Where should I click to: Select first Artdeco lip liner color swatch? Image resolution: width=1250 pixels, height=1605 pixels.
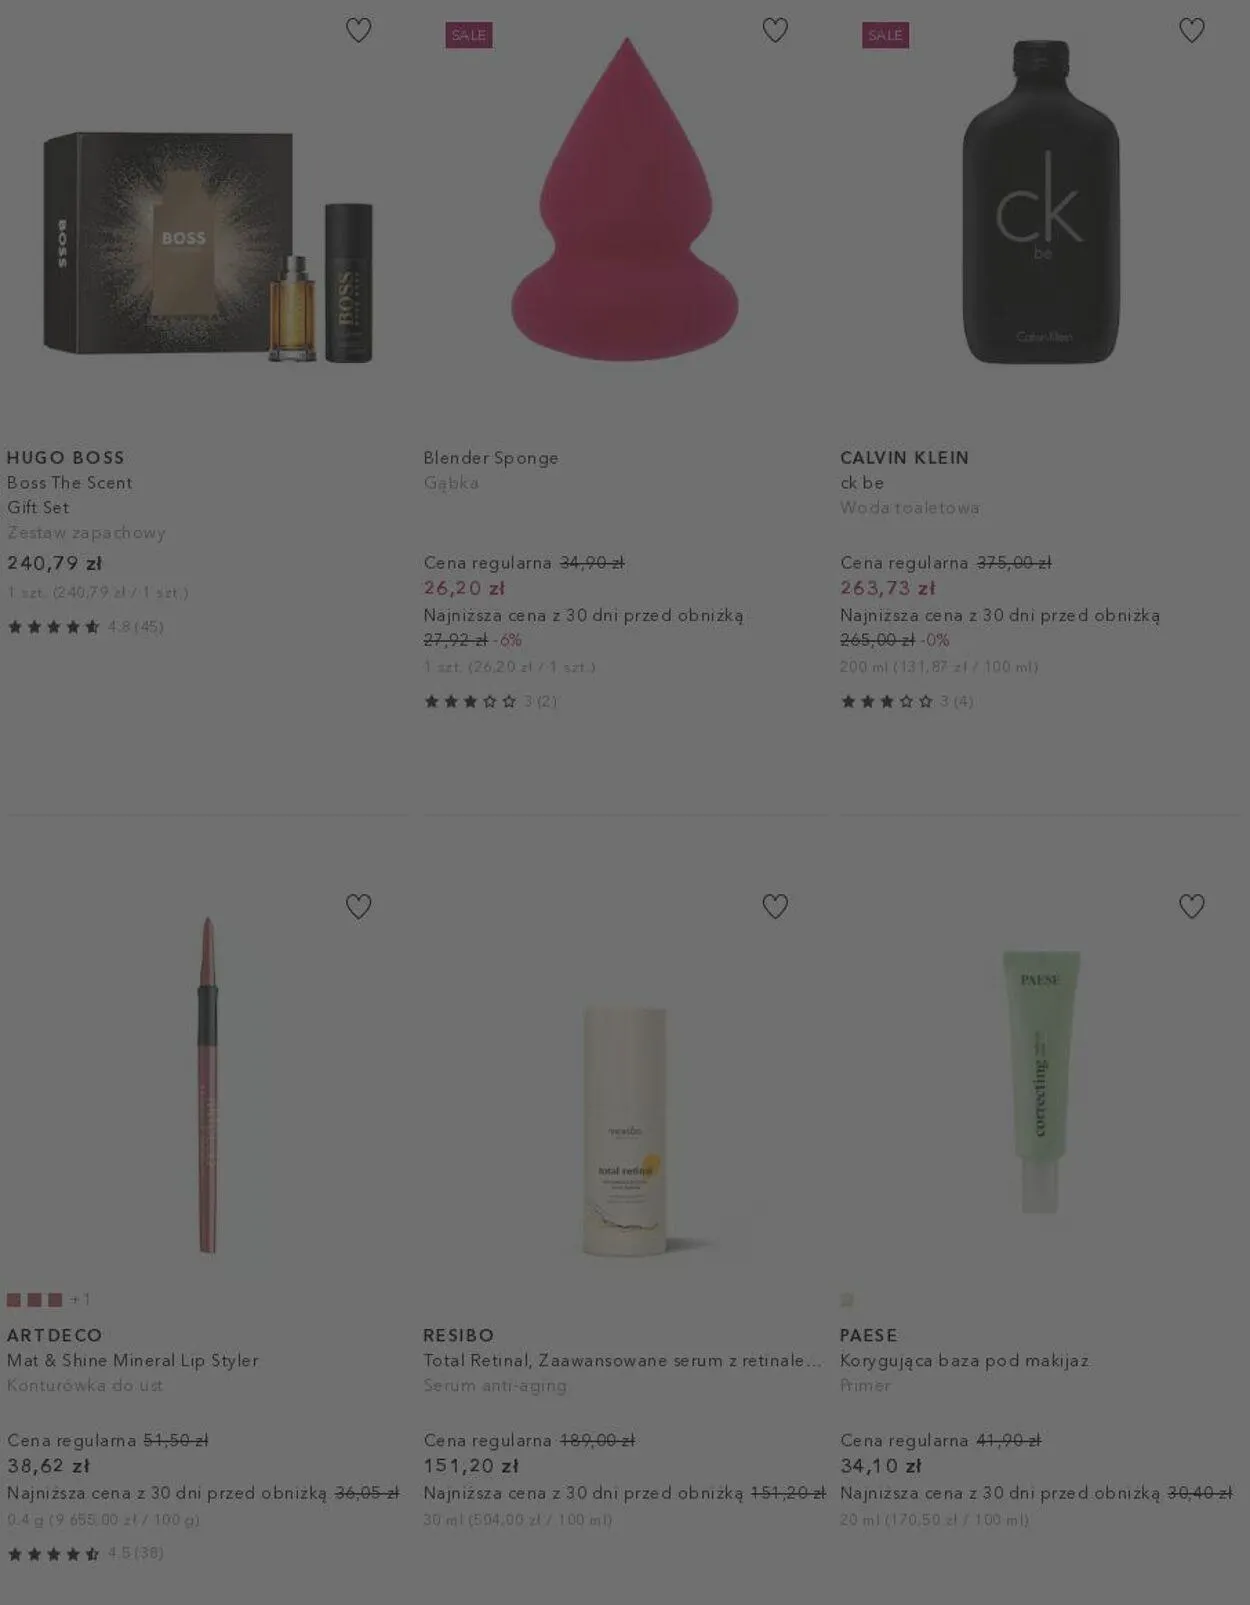tap(14, 1300)
